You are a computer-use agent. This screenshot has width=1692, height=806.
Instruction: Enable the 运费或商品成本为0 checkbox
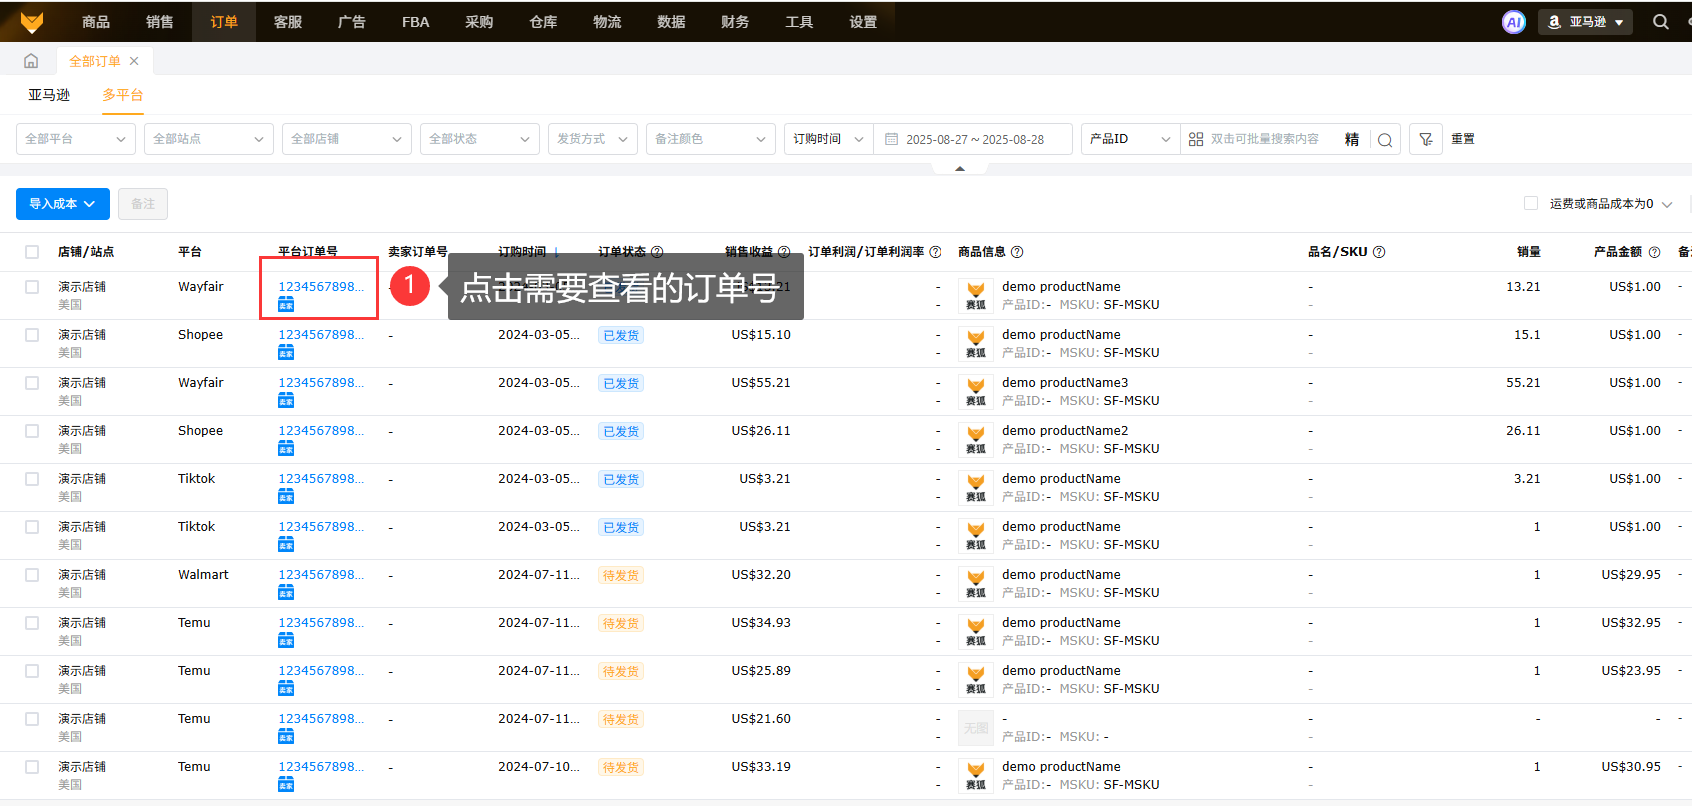[x=1530, y=203]
